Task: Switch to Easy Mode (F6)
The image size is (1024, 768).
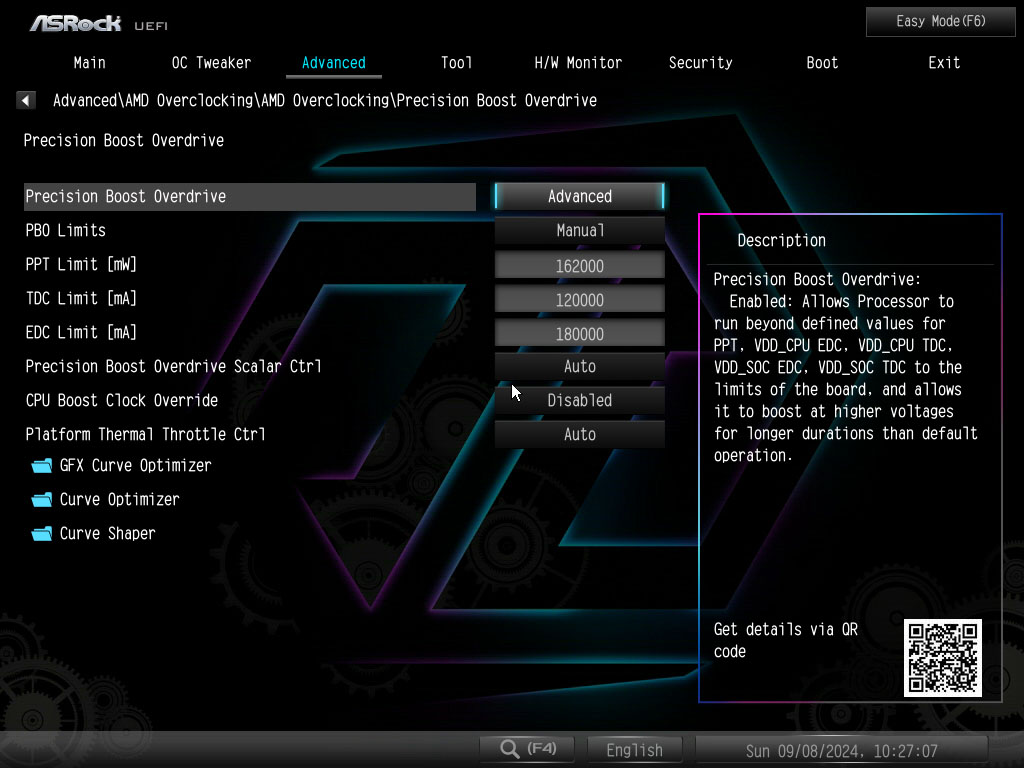Action: [940, 22]
